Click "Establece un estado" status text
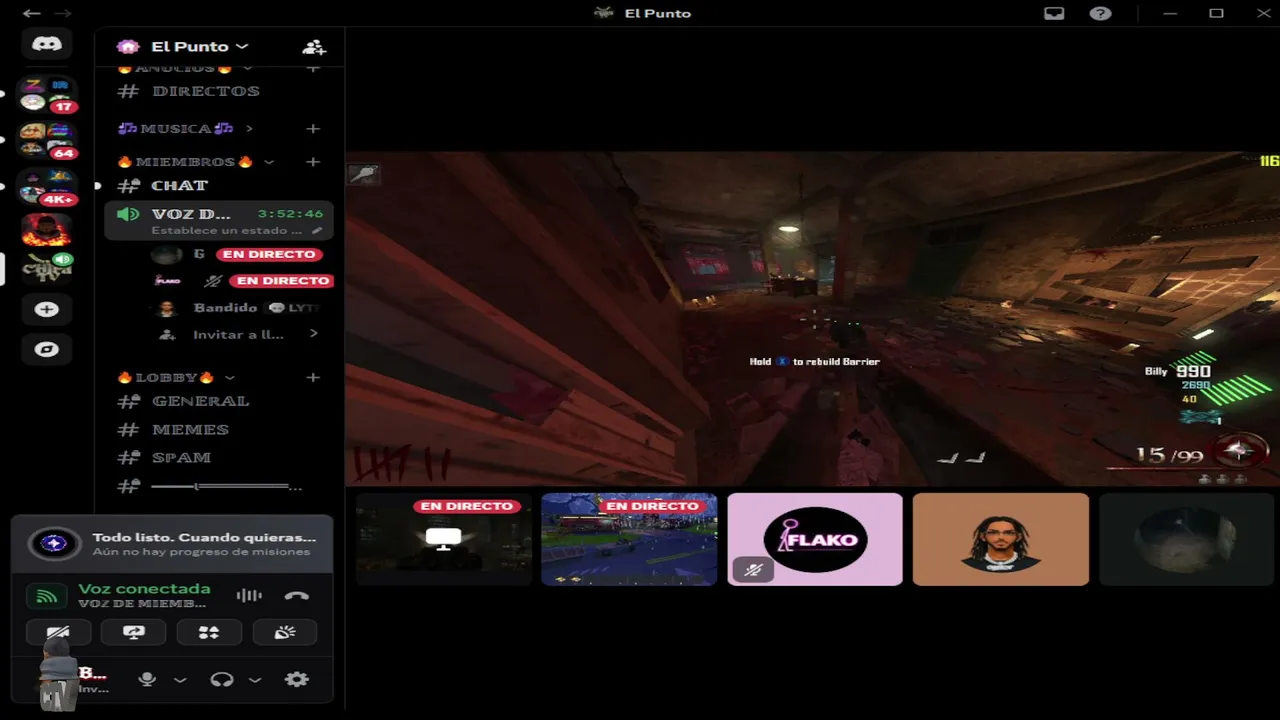The image size is (1280, 720). pyautogui.click(x=226, y=231)
